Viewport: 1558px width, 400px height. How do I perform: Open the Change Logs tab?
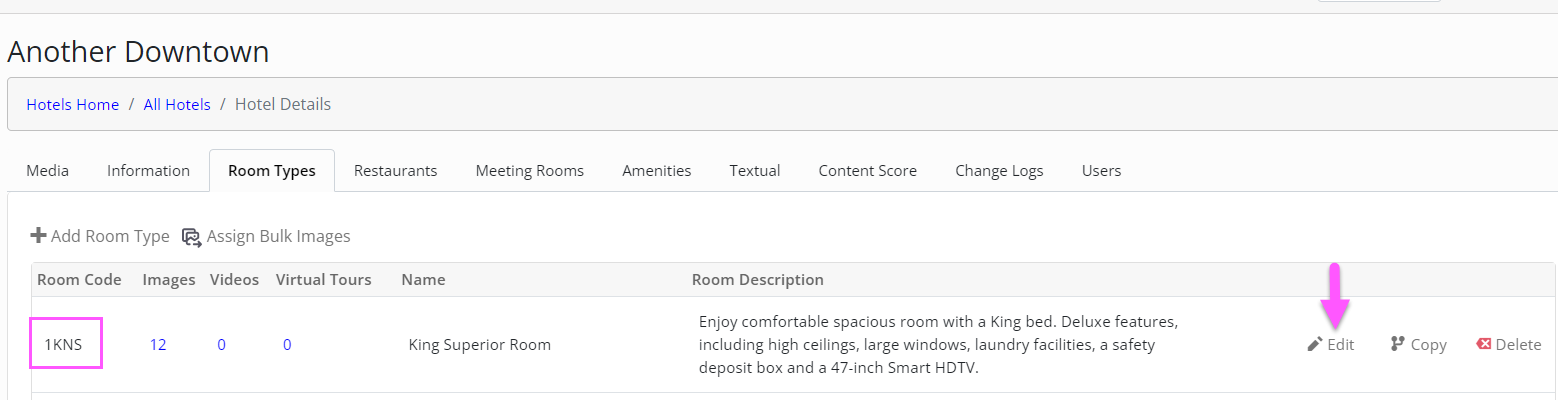click(999, 171)
